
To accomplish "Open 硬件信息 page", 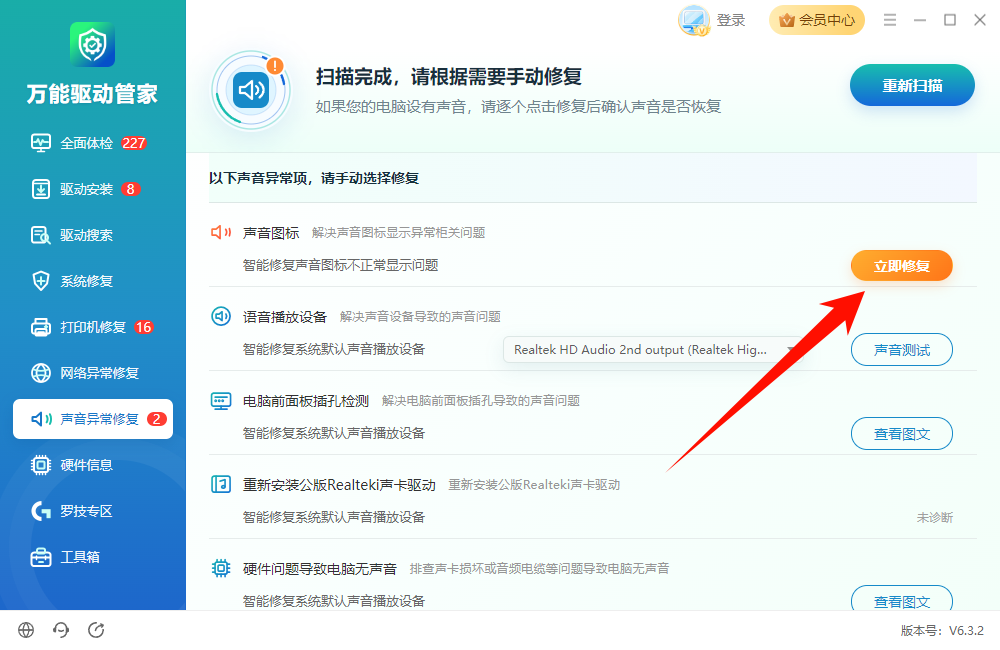I will (71, 465).
